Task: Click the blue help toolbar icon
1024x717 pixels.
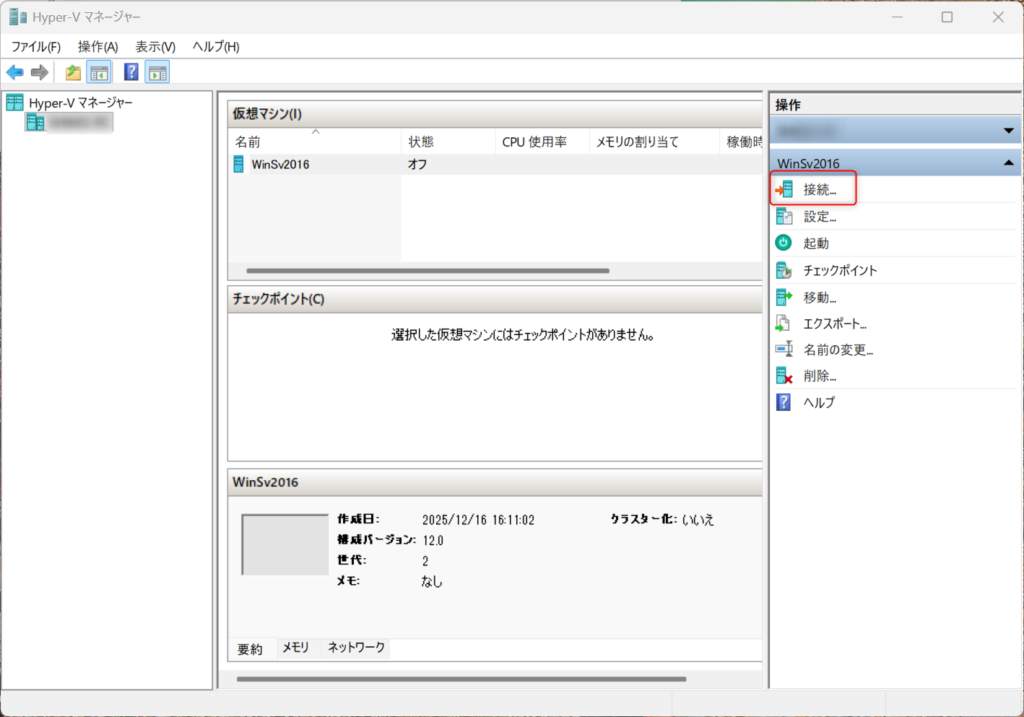Action: (x=131, y=72)
